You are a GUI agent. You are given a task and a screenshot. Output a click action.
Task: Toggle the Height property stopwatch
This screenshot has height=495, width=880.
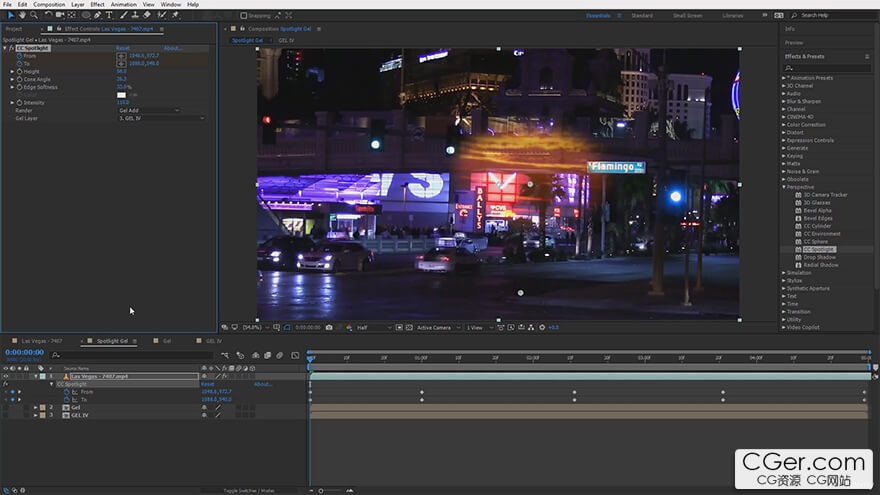pos(20,71)
